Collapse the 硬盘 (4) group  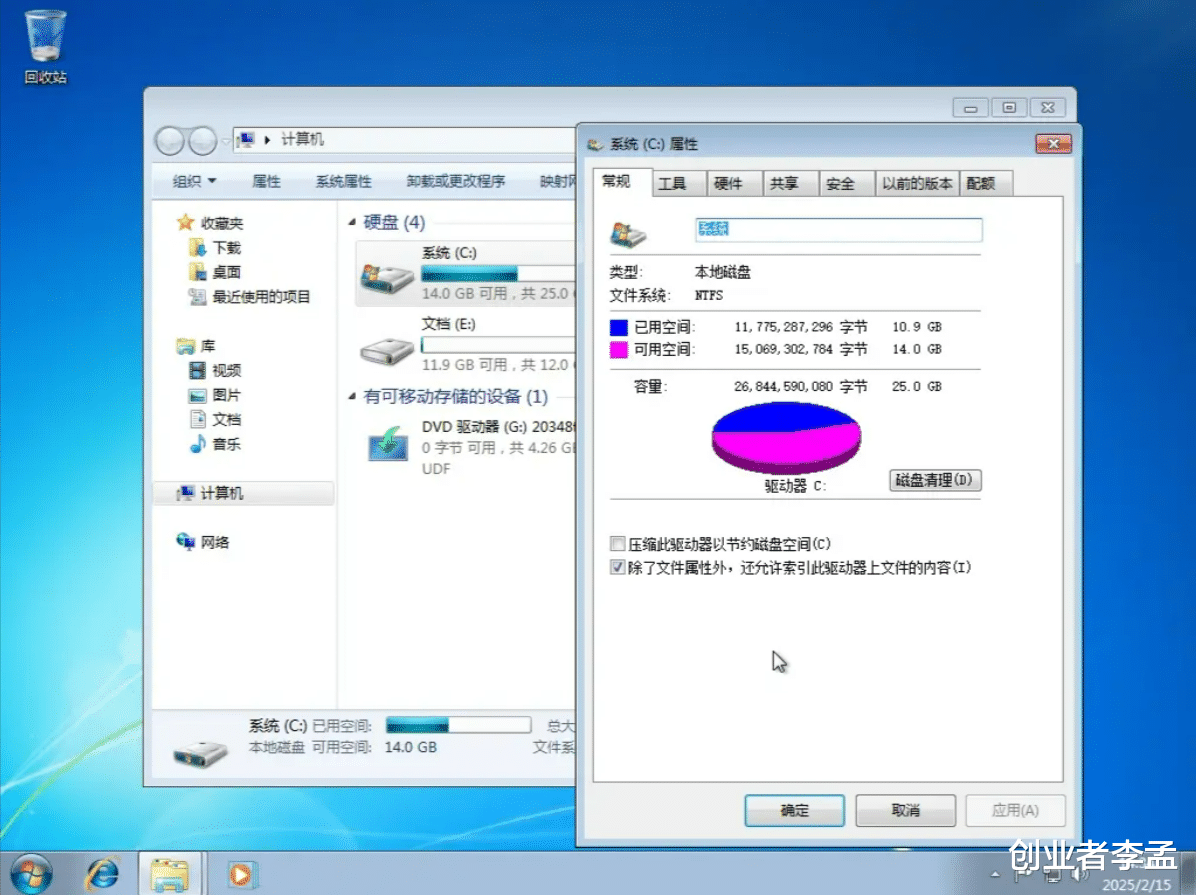pos(352,222)
